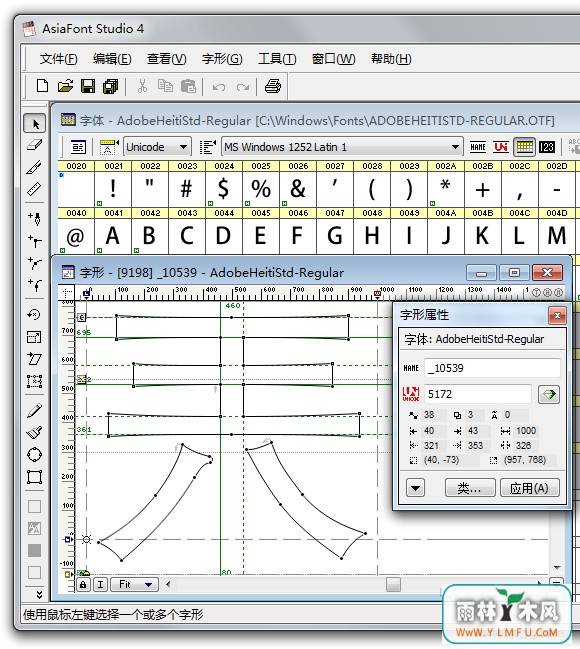This screenshot has height=649, width=580.
Task: Save all open fonts
Action: pyautogui.click(x=111, y=86)
